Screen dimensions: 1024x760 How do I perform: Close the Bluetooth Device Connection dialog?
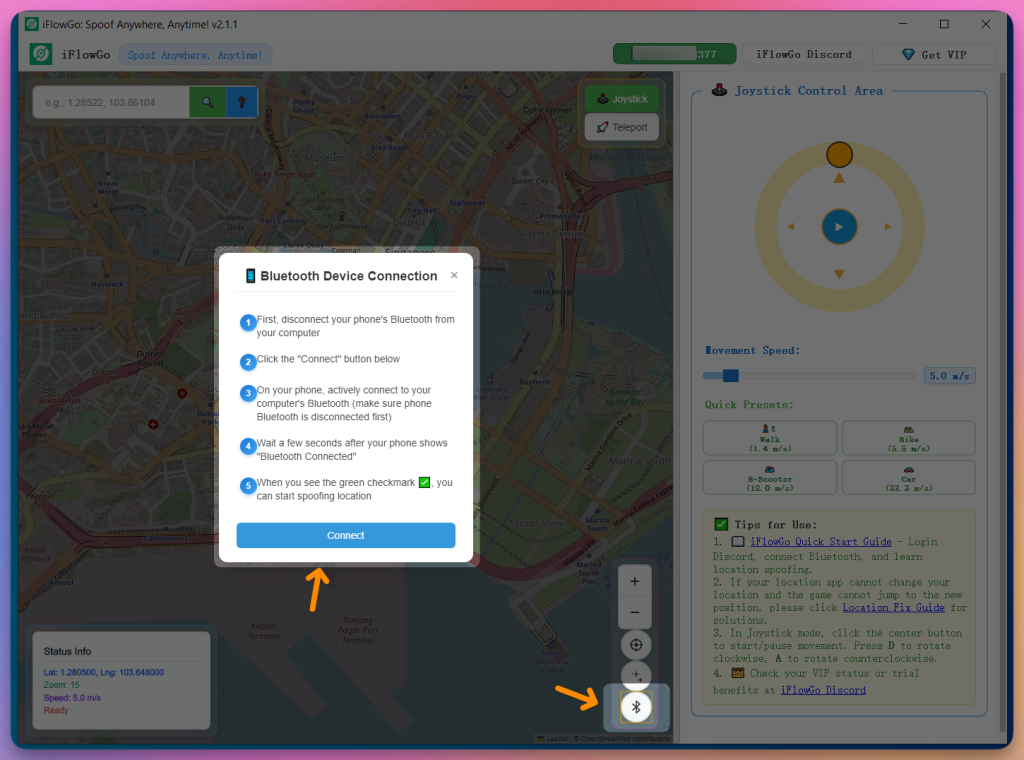454,276
